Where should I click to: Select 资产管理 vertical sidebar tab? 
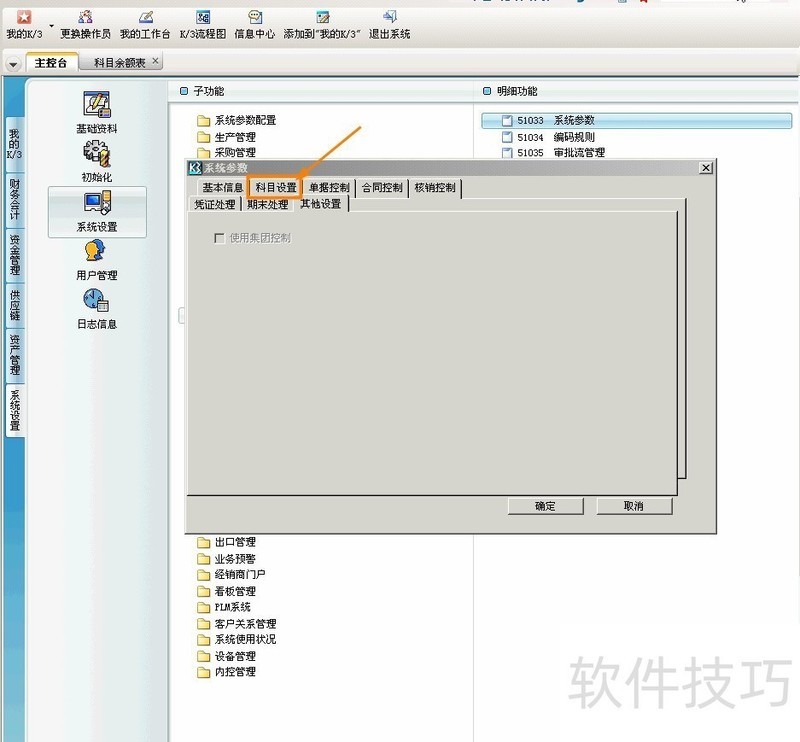pyautogui.click(x=14, y=355)
